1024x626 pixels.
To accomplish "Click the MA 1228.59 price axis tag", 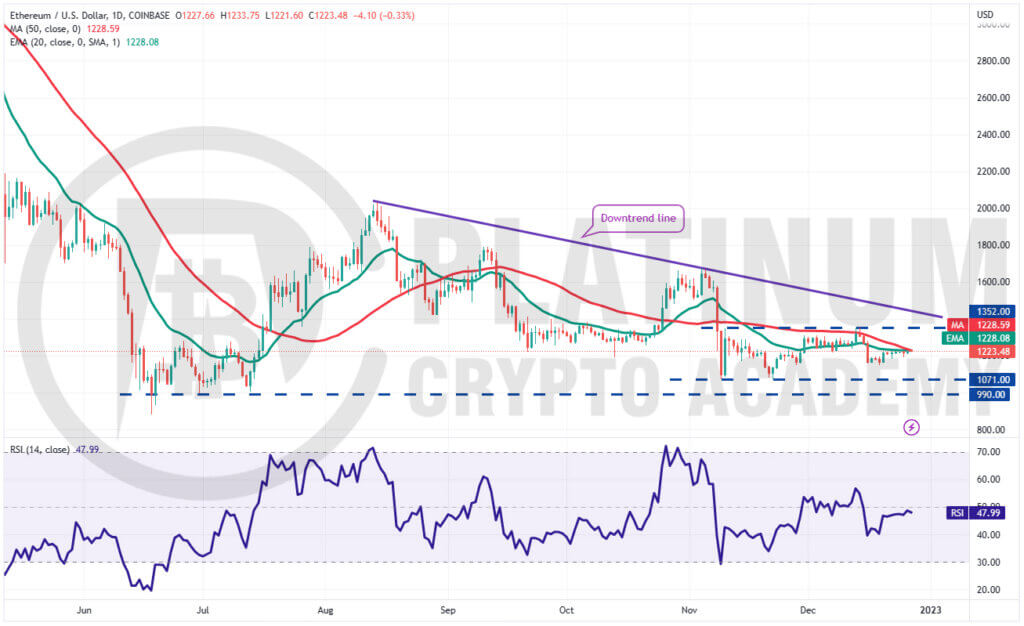I will [x=981, y=324].
